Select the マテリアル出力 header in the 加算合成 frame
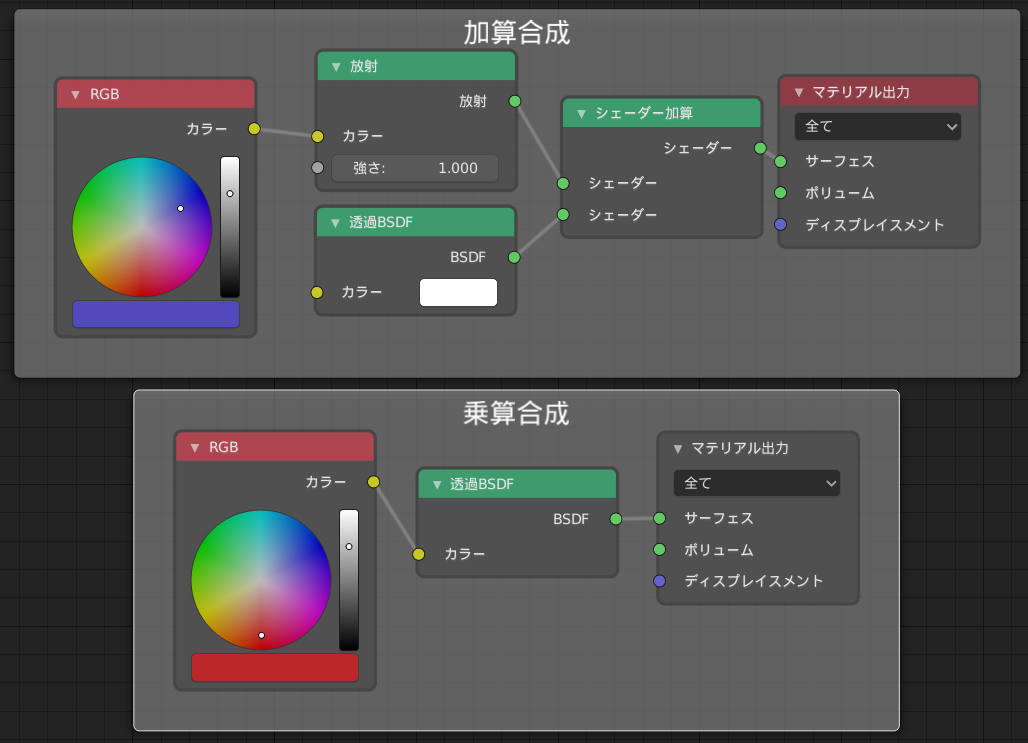Viewport: 1028px width, 743px height. (879, 92)
